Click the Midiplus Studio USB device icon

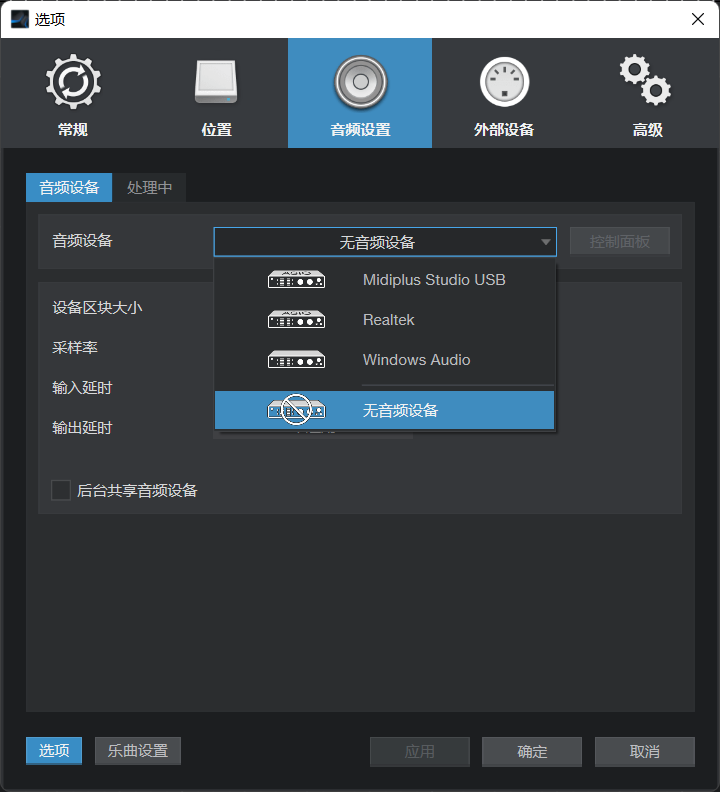point(297,279)
